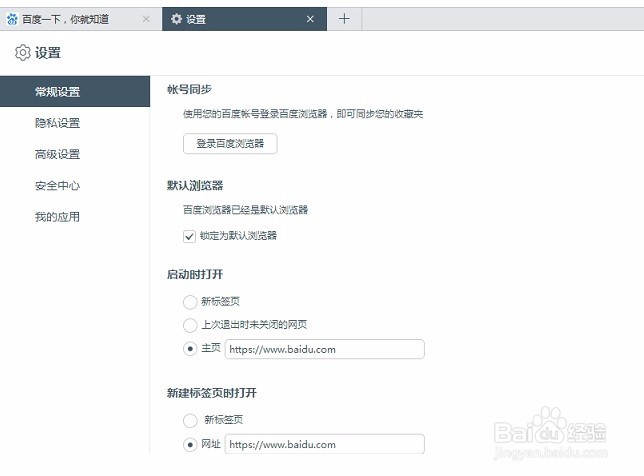644x476 pixels.
Task: Select 新标签页 under 新建标签页时打开
Action: (190, 420)
